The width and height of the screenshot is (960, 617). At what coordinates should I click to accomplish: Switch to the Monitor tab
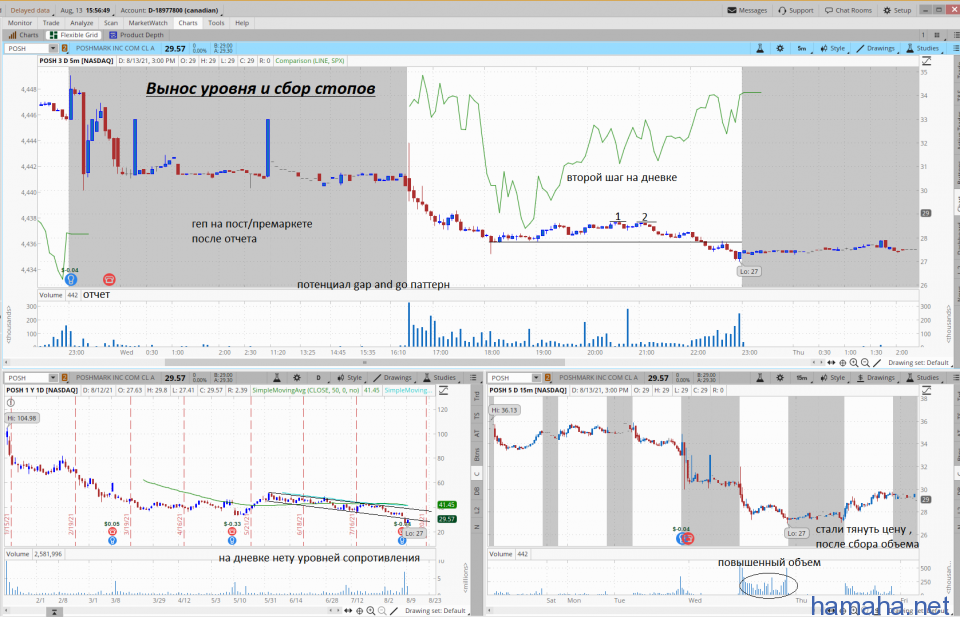(x=20, y=23)
